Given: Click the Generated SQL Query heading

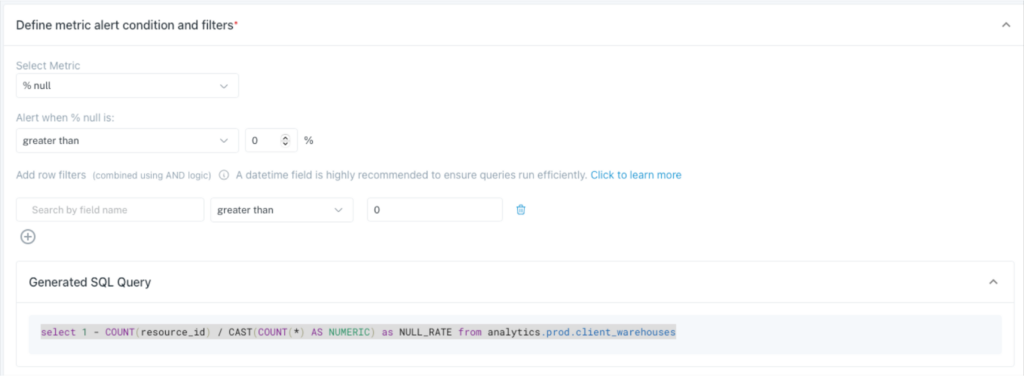Looking at the screenshot, I should pyautogui.click(x=89, y=282).
